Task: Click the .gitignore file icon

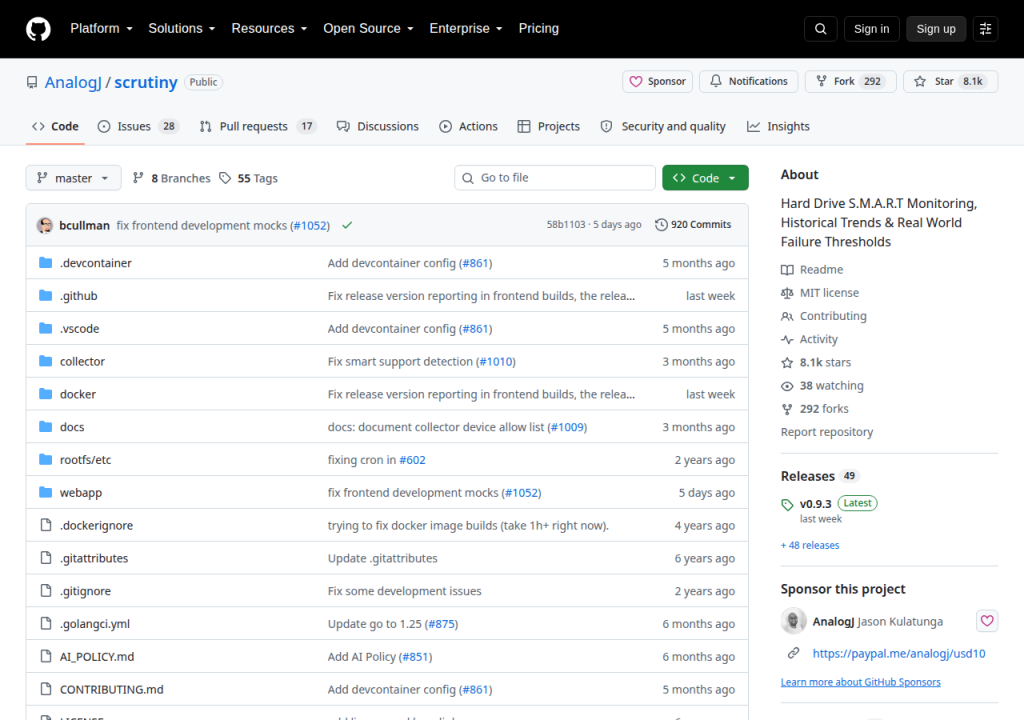Action: click(x=46, y=591)
